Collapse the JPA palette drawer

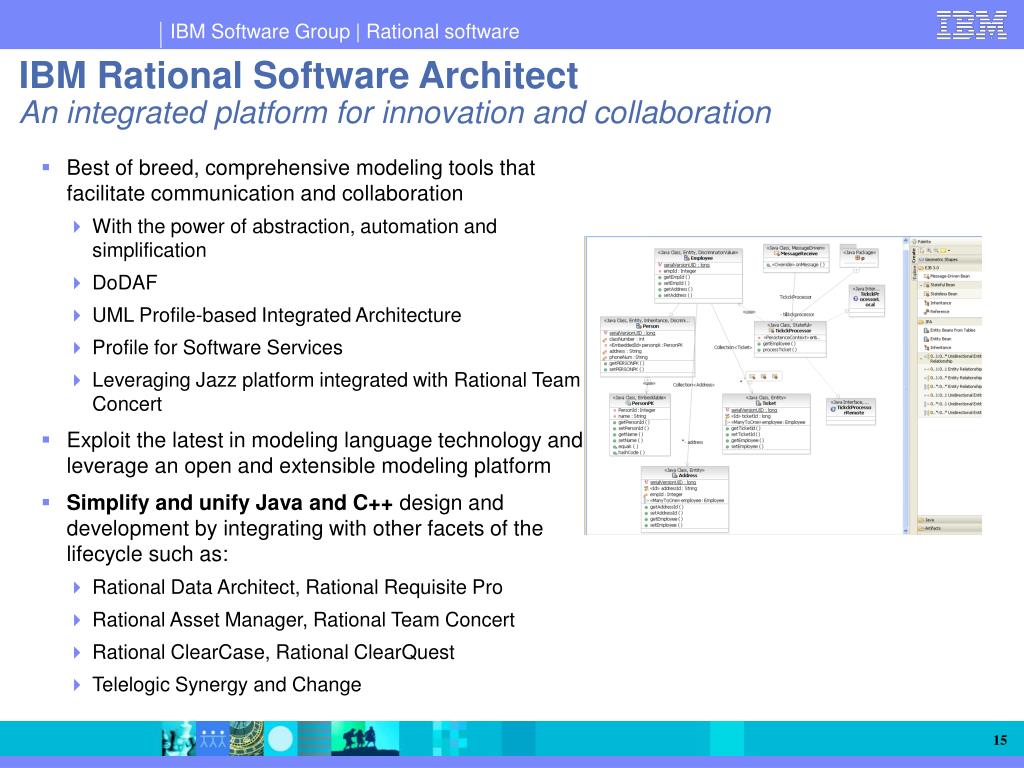pos(950,322)
